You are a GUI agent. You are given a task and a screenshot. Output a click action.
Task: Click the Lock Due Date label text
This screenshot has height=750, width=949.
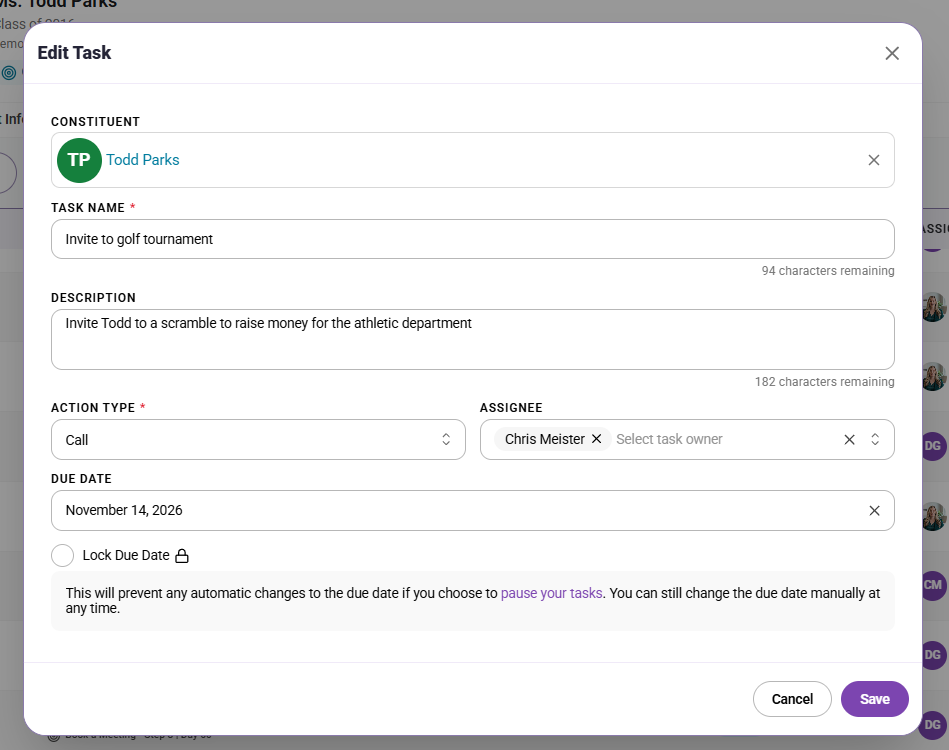126,555
